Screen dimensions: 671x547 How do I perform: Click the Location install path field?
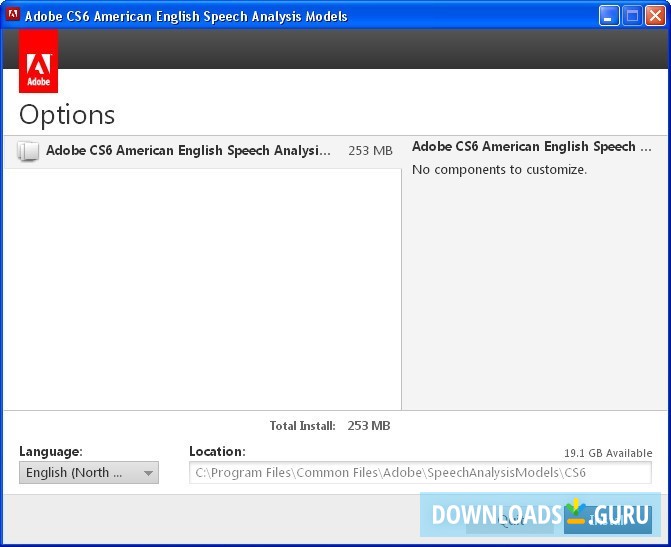(x=420, y=473)
